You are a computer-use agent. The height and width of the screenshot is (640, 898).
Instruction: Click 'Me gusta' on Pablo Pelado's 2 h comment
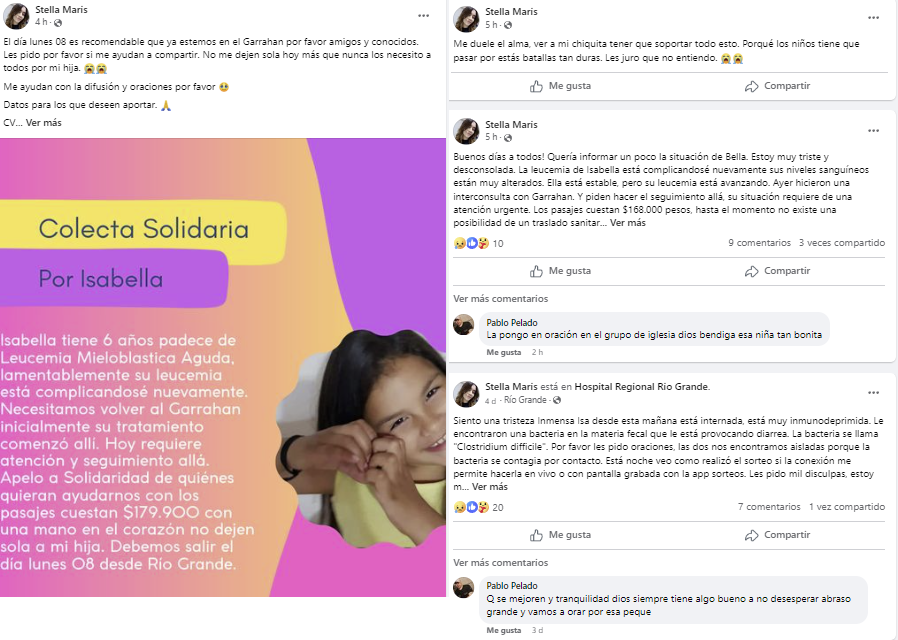point(503,353)
